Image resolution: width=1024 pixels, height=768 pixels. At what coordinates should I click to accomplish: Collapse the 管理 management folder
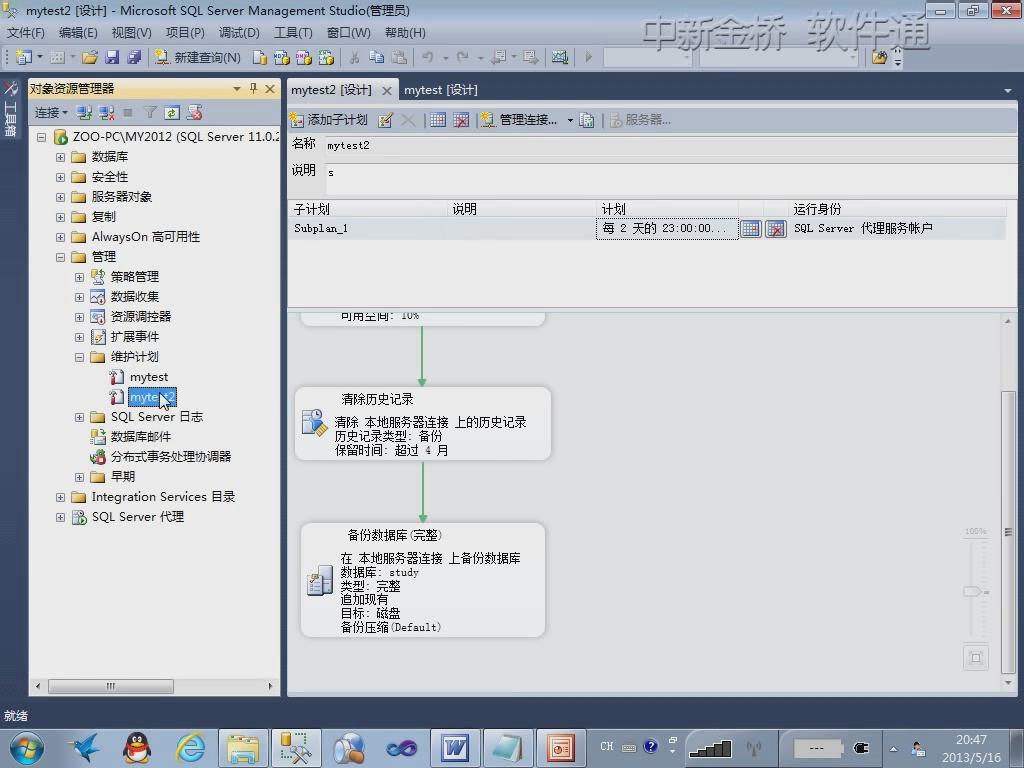point(60,257)
